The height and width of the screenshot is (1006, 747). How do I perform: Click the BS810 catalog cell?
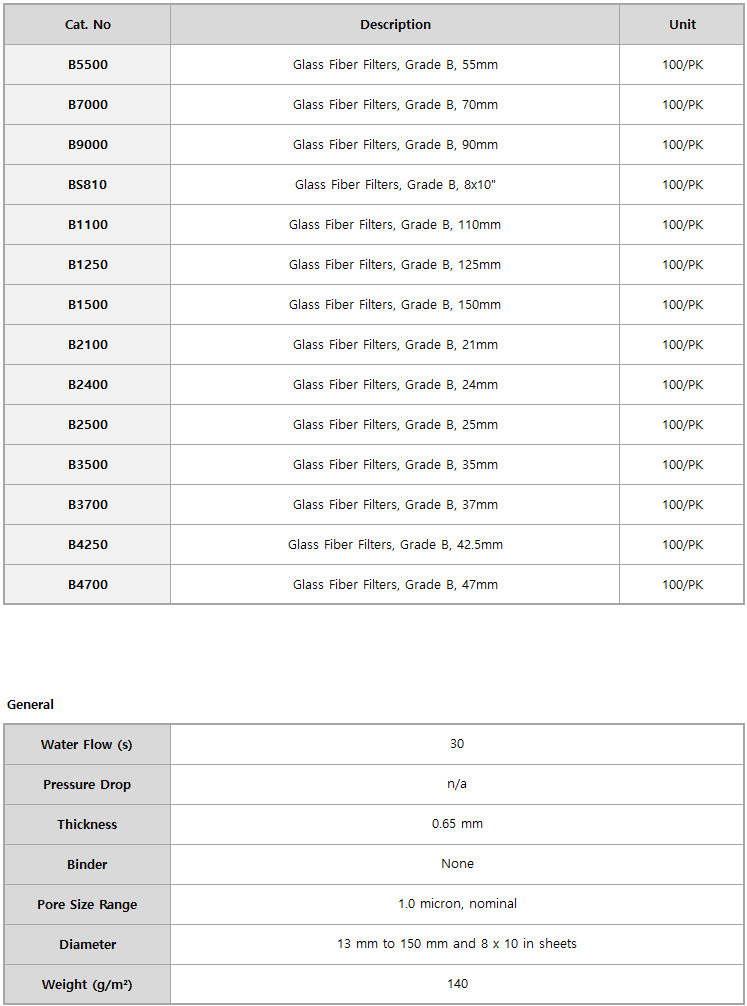click(87, 185)
